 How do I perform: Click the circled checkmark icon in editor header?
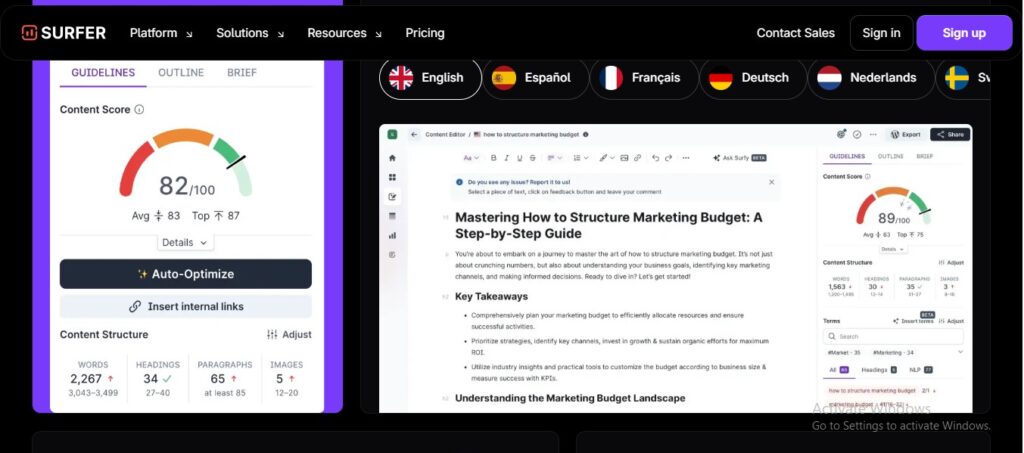pyautogui.click(x=857, y=134)
